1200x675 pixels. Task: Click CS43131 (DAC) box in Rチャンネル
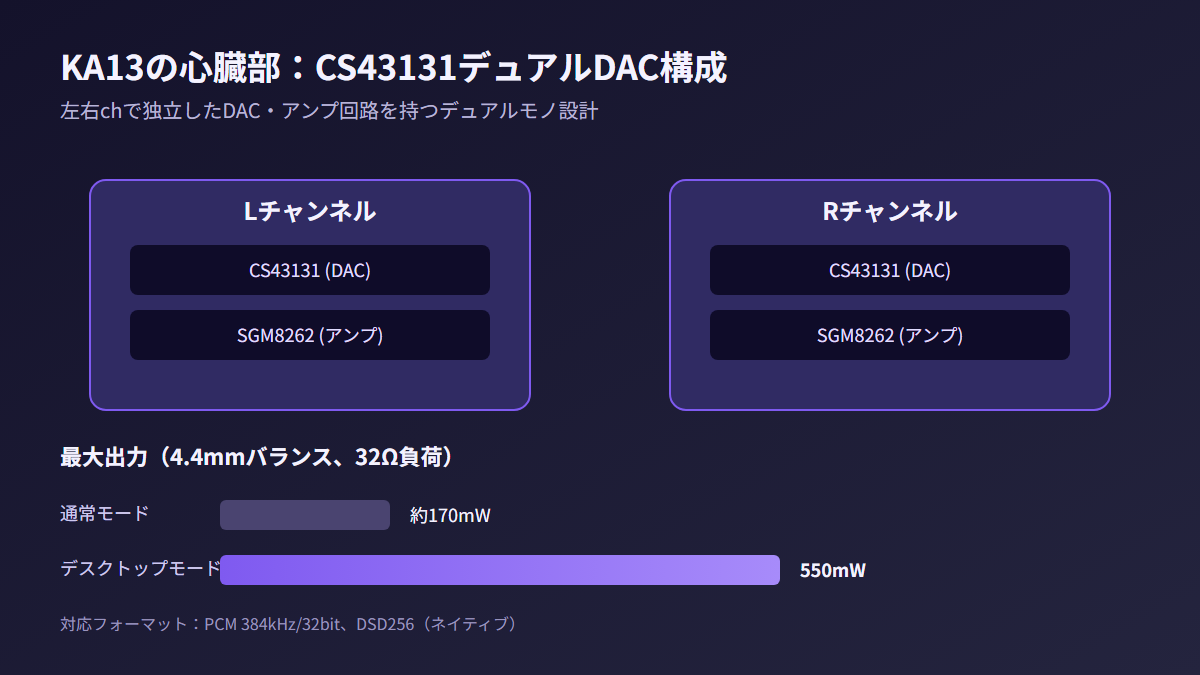[890, 270]
